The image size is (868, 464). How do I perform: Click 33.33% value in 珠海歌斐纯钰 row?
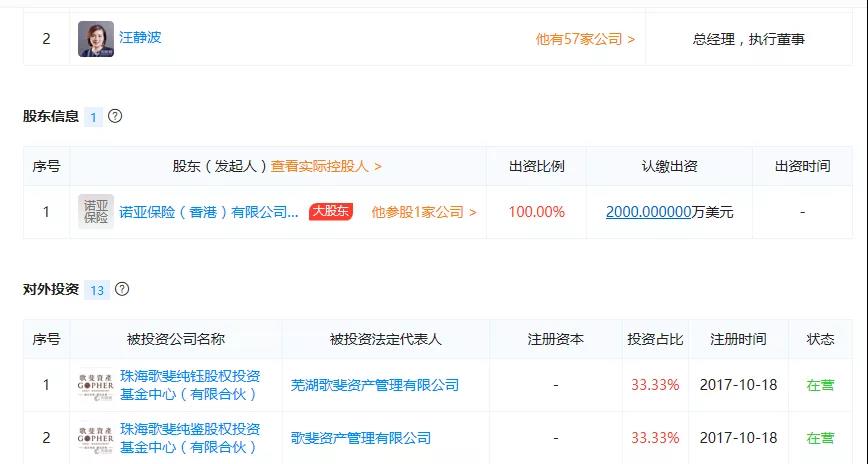tap(655, 385)
